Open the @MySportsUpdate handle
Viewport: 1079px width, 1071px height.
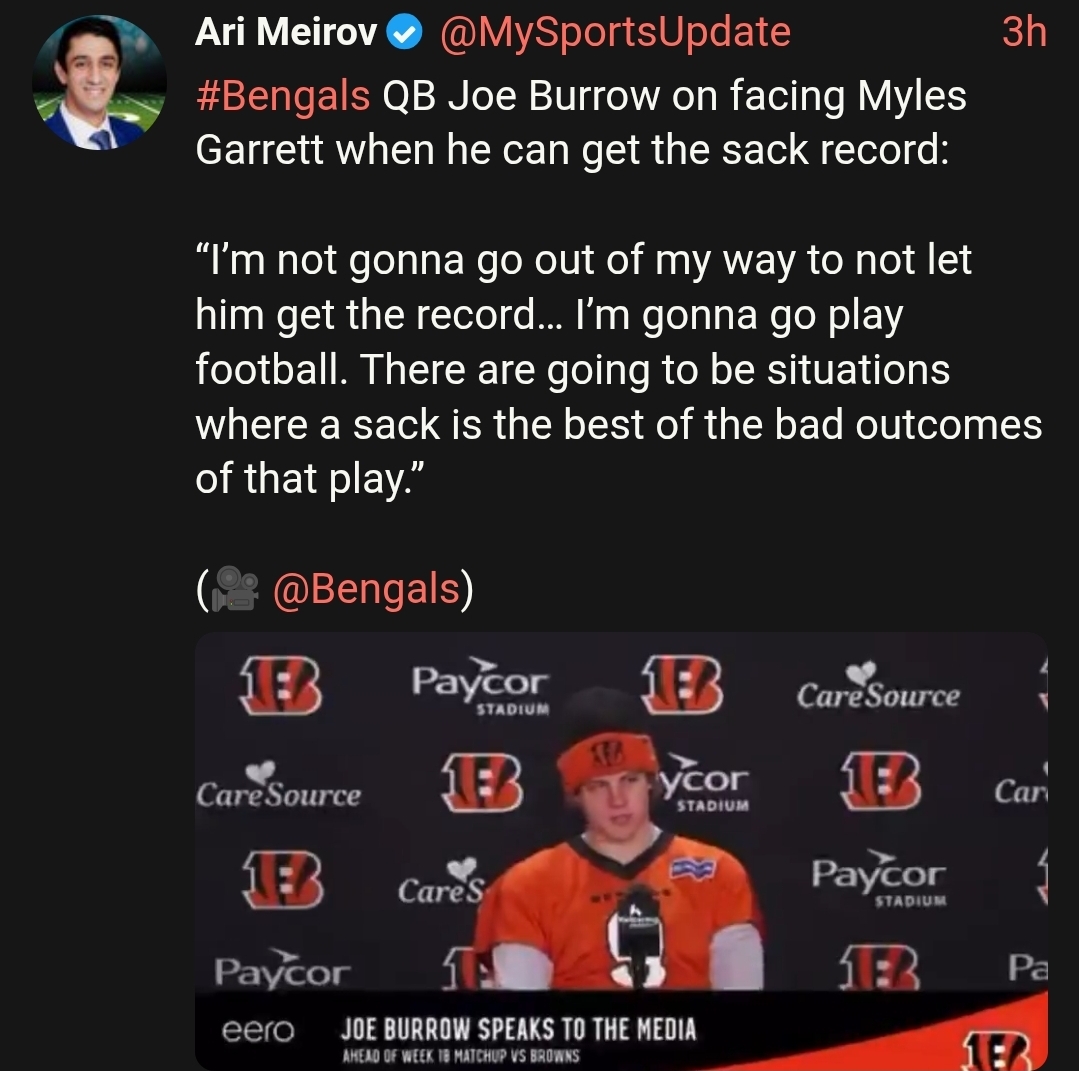615,32
